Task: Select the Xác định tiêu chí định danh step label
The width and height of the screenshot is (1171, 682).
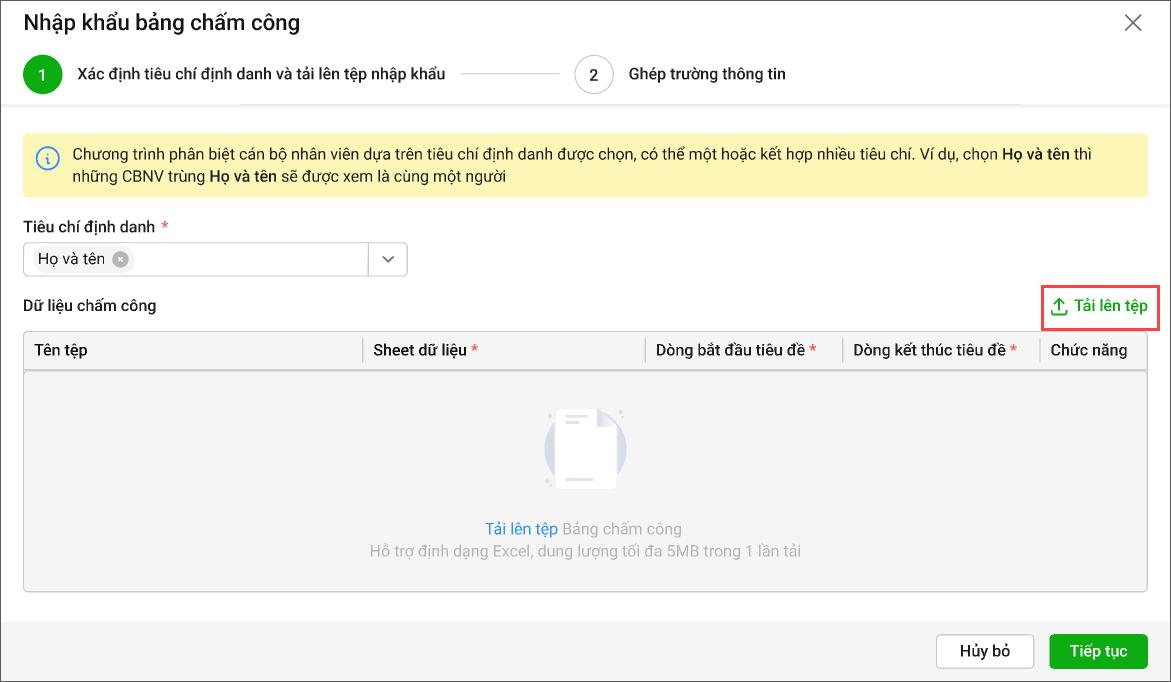Action: pyautogui.click(x=261, y=74)
